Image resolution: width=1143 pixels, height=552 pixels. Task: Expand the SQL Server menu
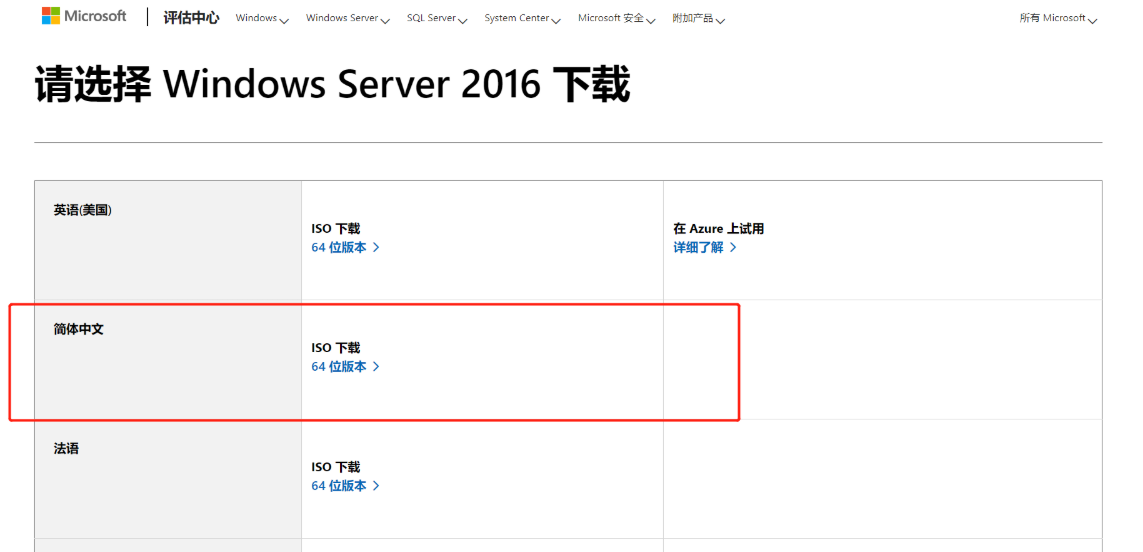click(x=437, y=18)
